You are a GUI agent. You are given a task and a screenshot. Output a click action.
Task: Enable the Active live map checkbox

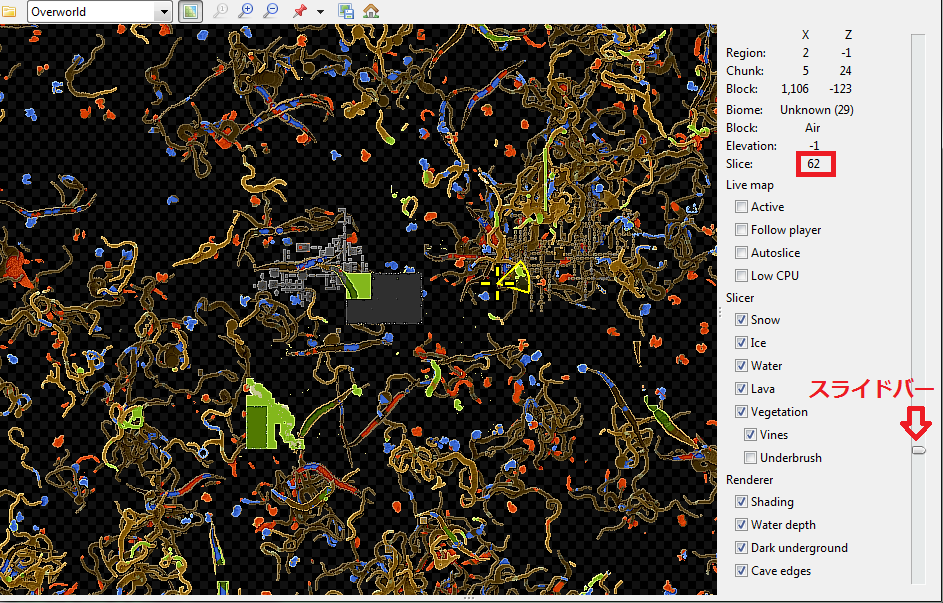tap(742, 207)
